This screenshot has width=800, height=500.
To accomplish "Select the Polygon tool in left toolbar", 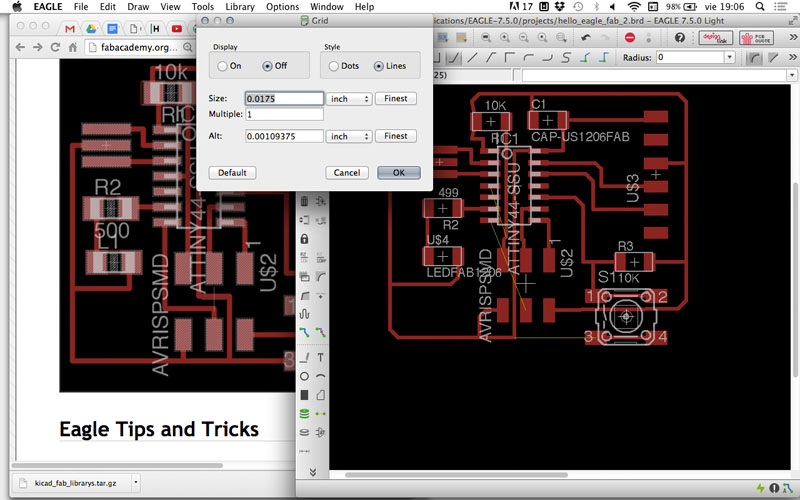I will 320,395.
